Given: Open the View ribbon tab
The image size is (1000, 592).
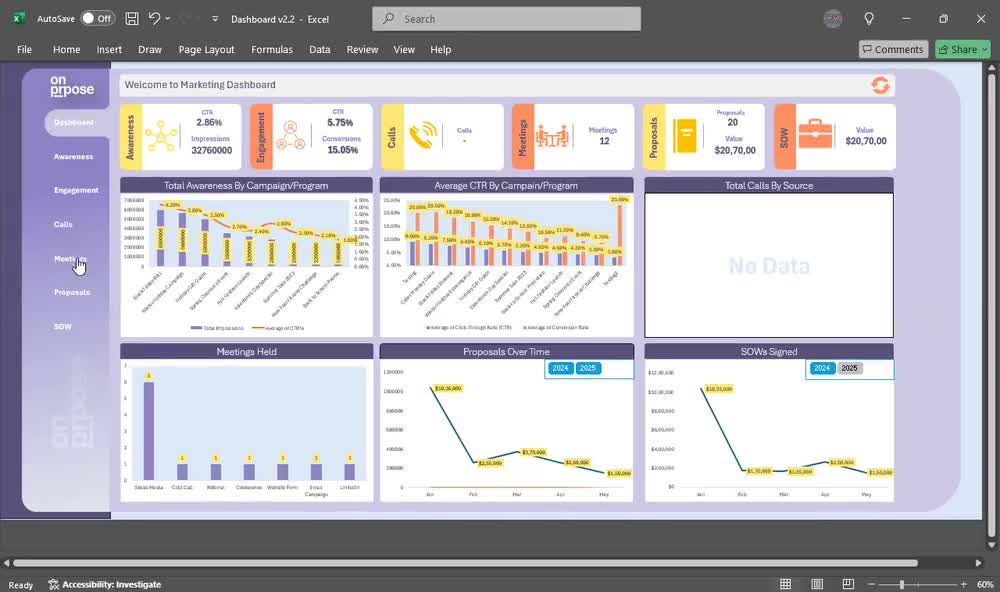Looking at the screenshot, I should pos(404,49).
